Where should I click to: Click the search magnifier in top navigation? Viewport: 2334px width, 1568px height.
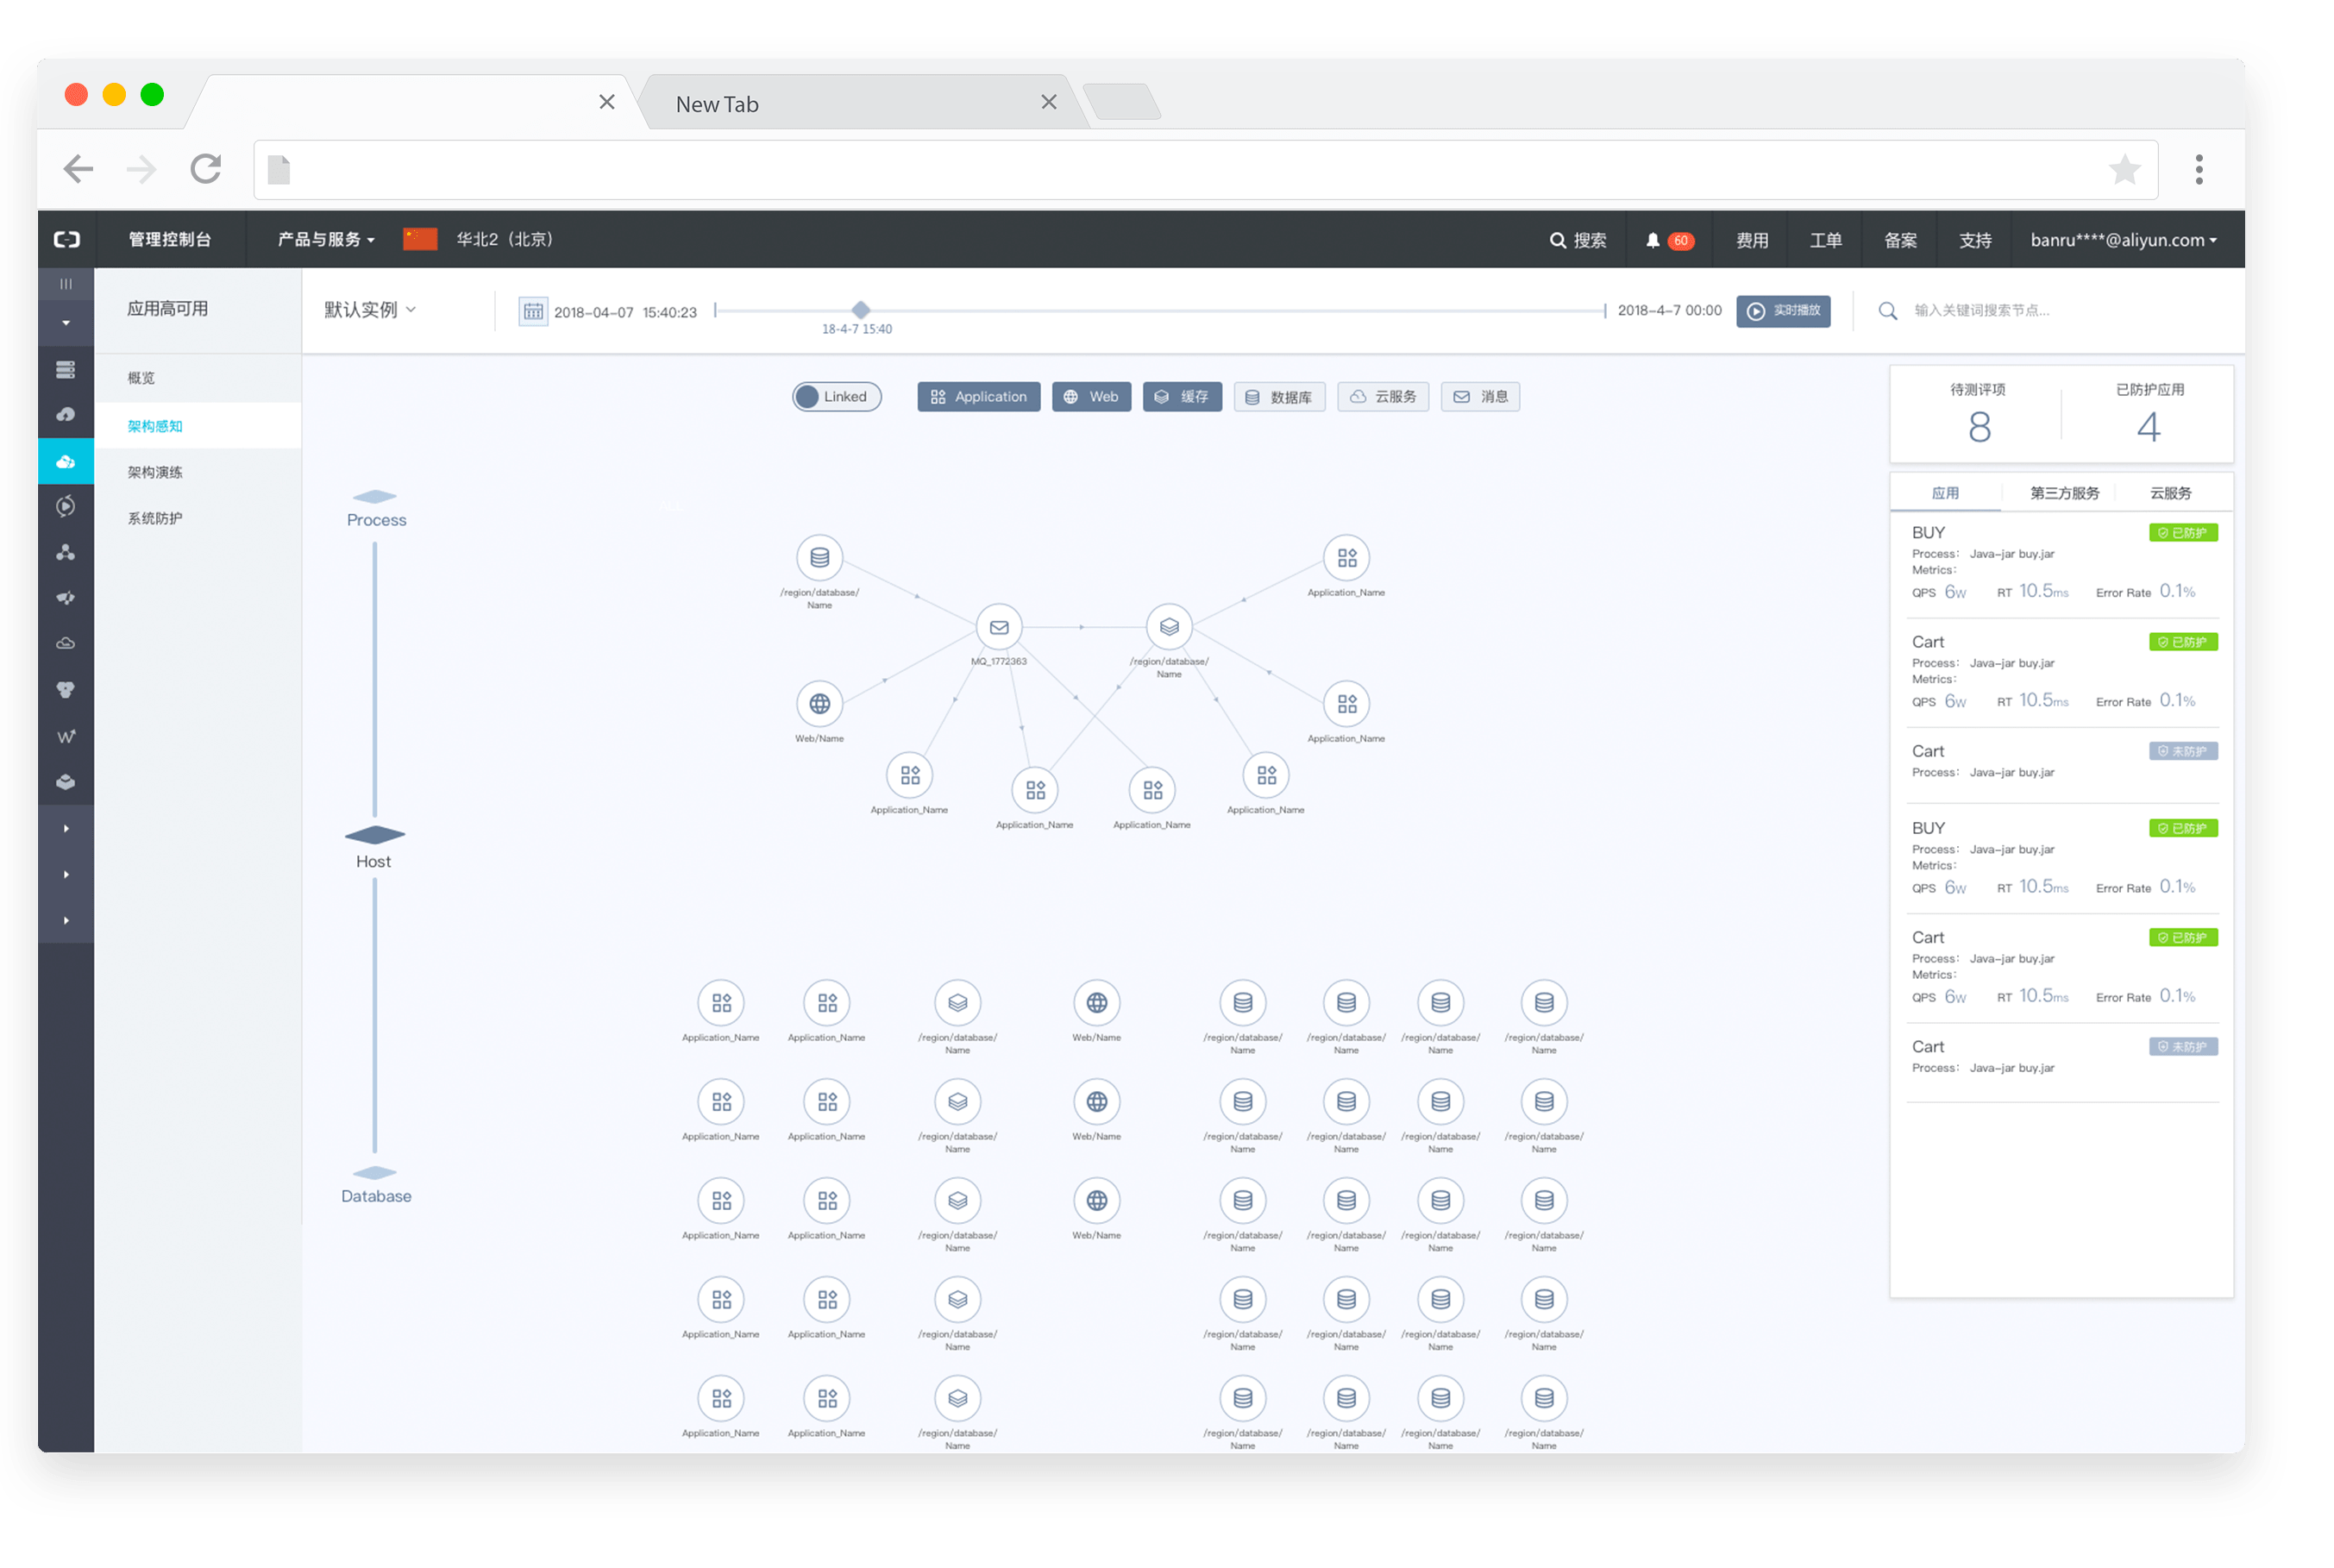[1557, 241]
